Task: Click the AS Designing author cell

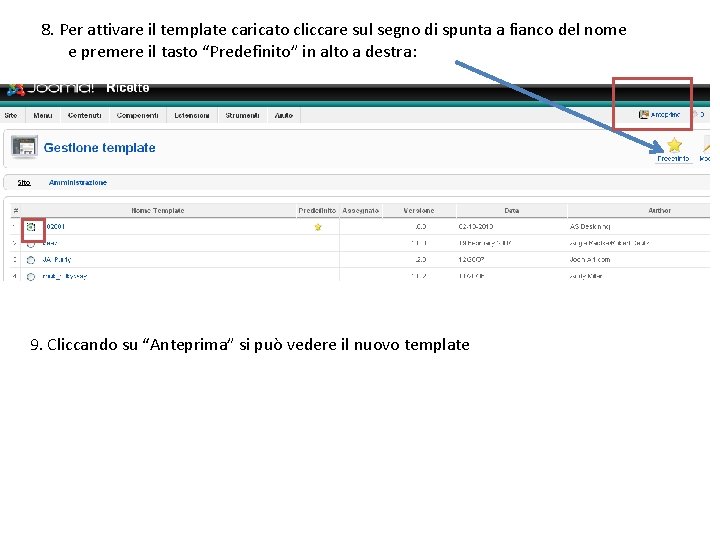Action: [590, 226]
